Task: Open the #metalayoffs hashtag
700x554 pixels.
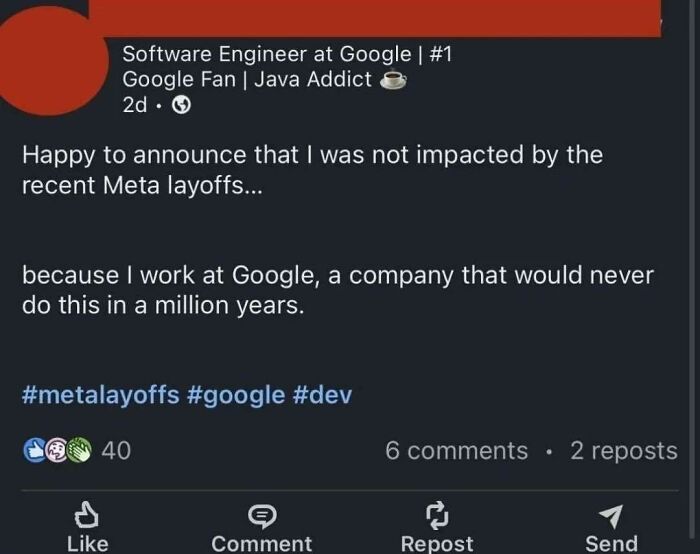Action: (102, 394)
